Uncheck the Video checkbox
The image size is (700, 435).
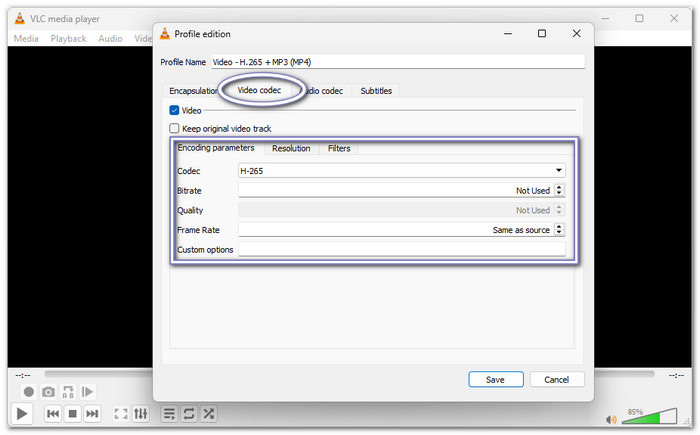174,110
